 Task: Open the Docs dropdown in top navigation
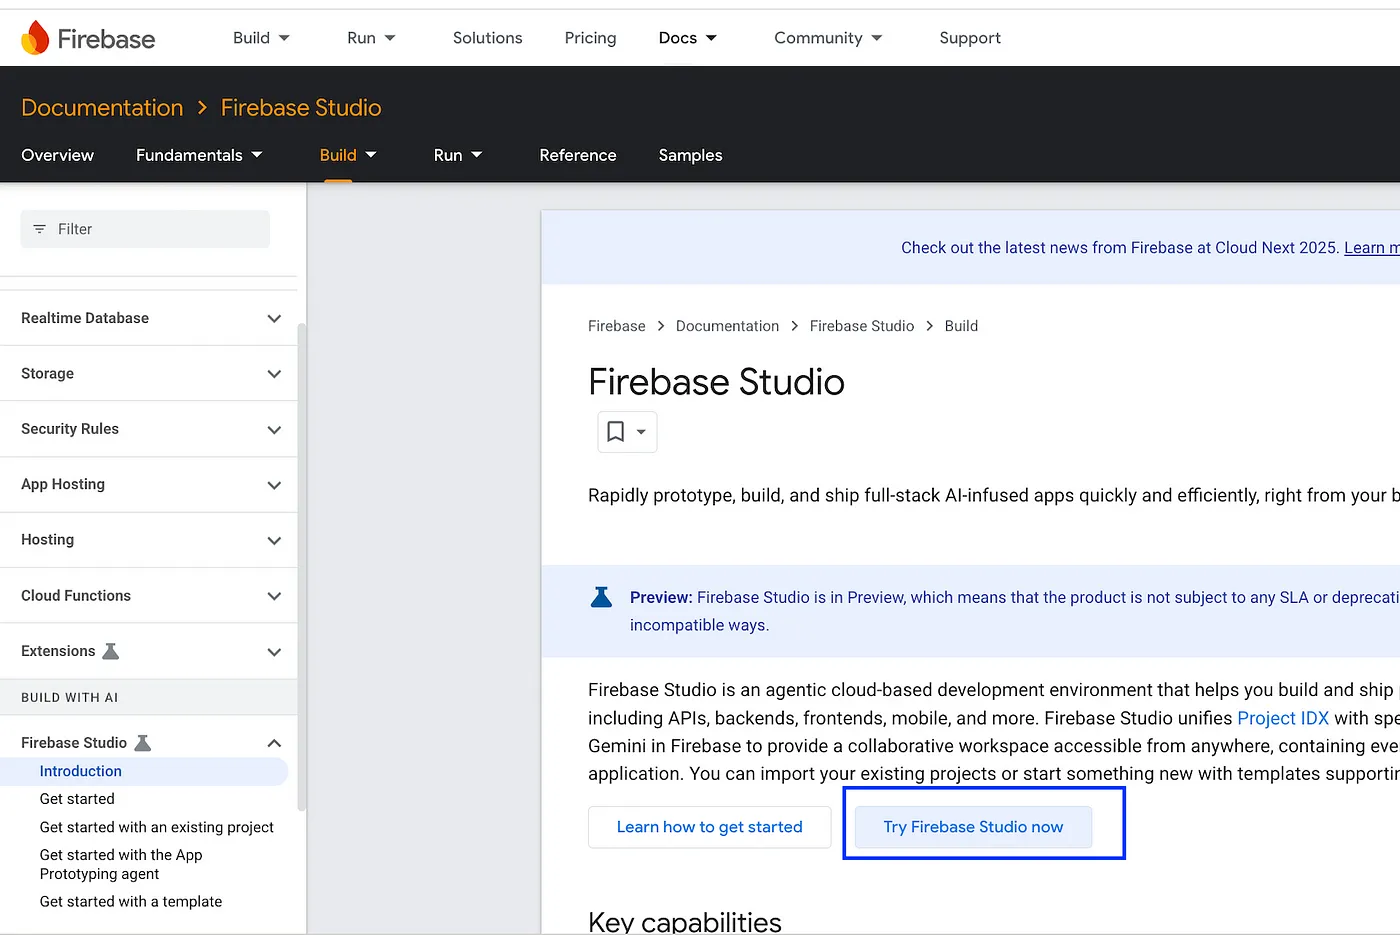coord(686,37)
